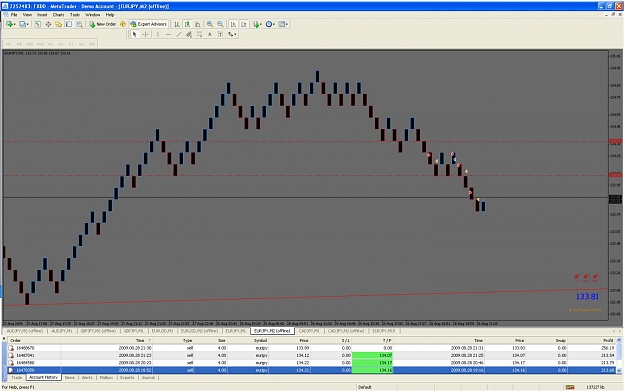Open the File menu
This screenshot has width=625, height=392.
click(14, 15)
